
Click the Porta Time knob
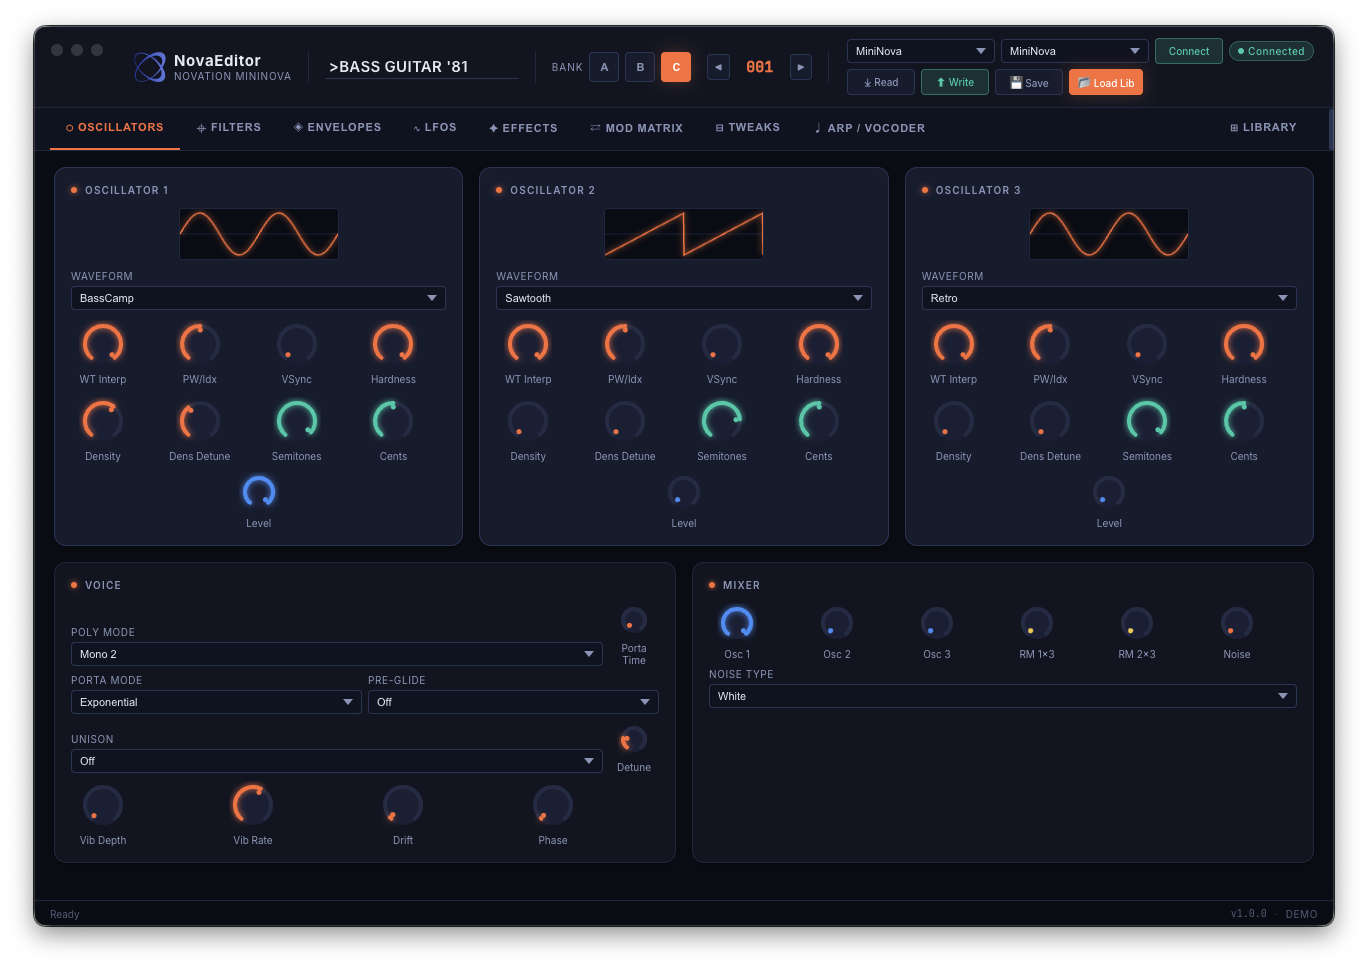click(x=634, y=620)
